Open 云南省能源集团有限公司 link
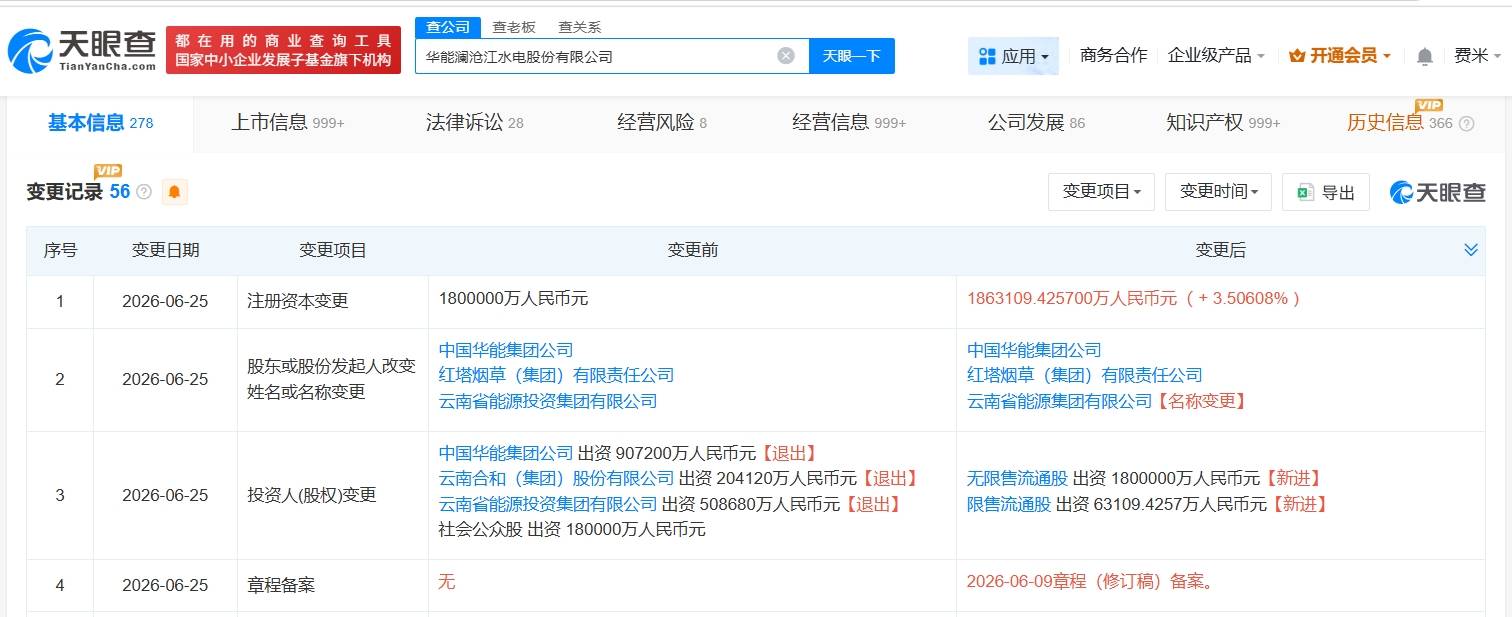This screenshot has height=617, width=1512. [x=1060, y=402]
